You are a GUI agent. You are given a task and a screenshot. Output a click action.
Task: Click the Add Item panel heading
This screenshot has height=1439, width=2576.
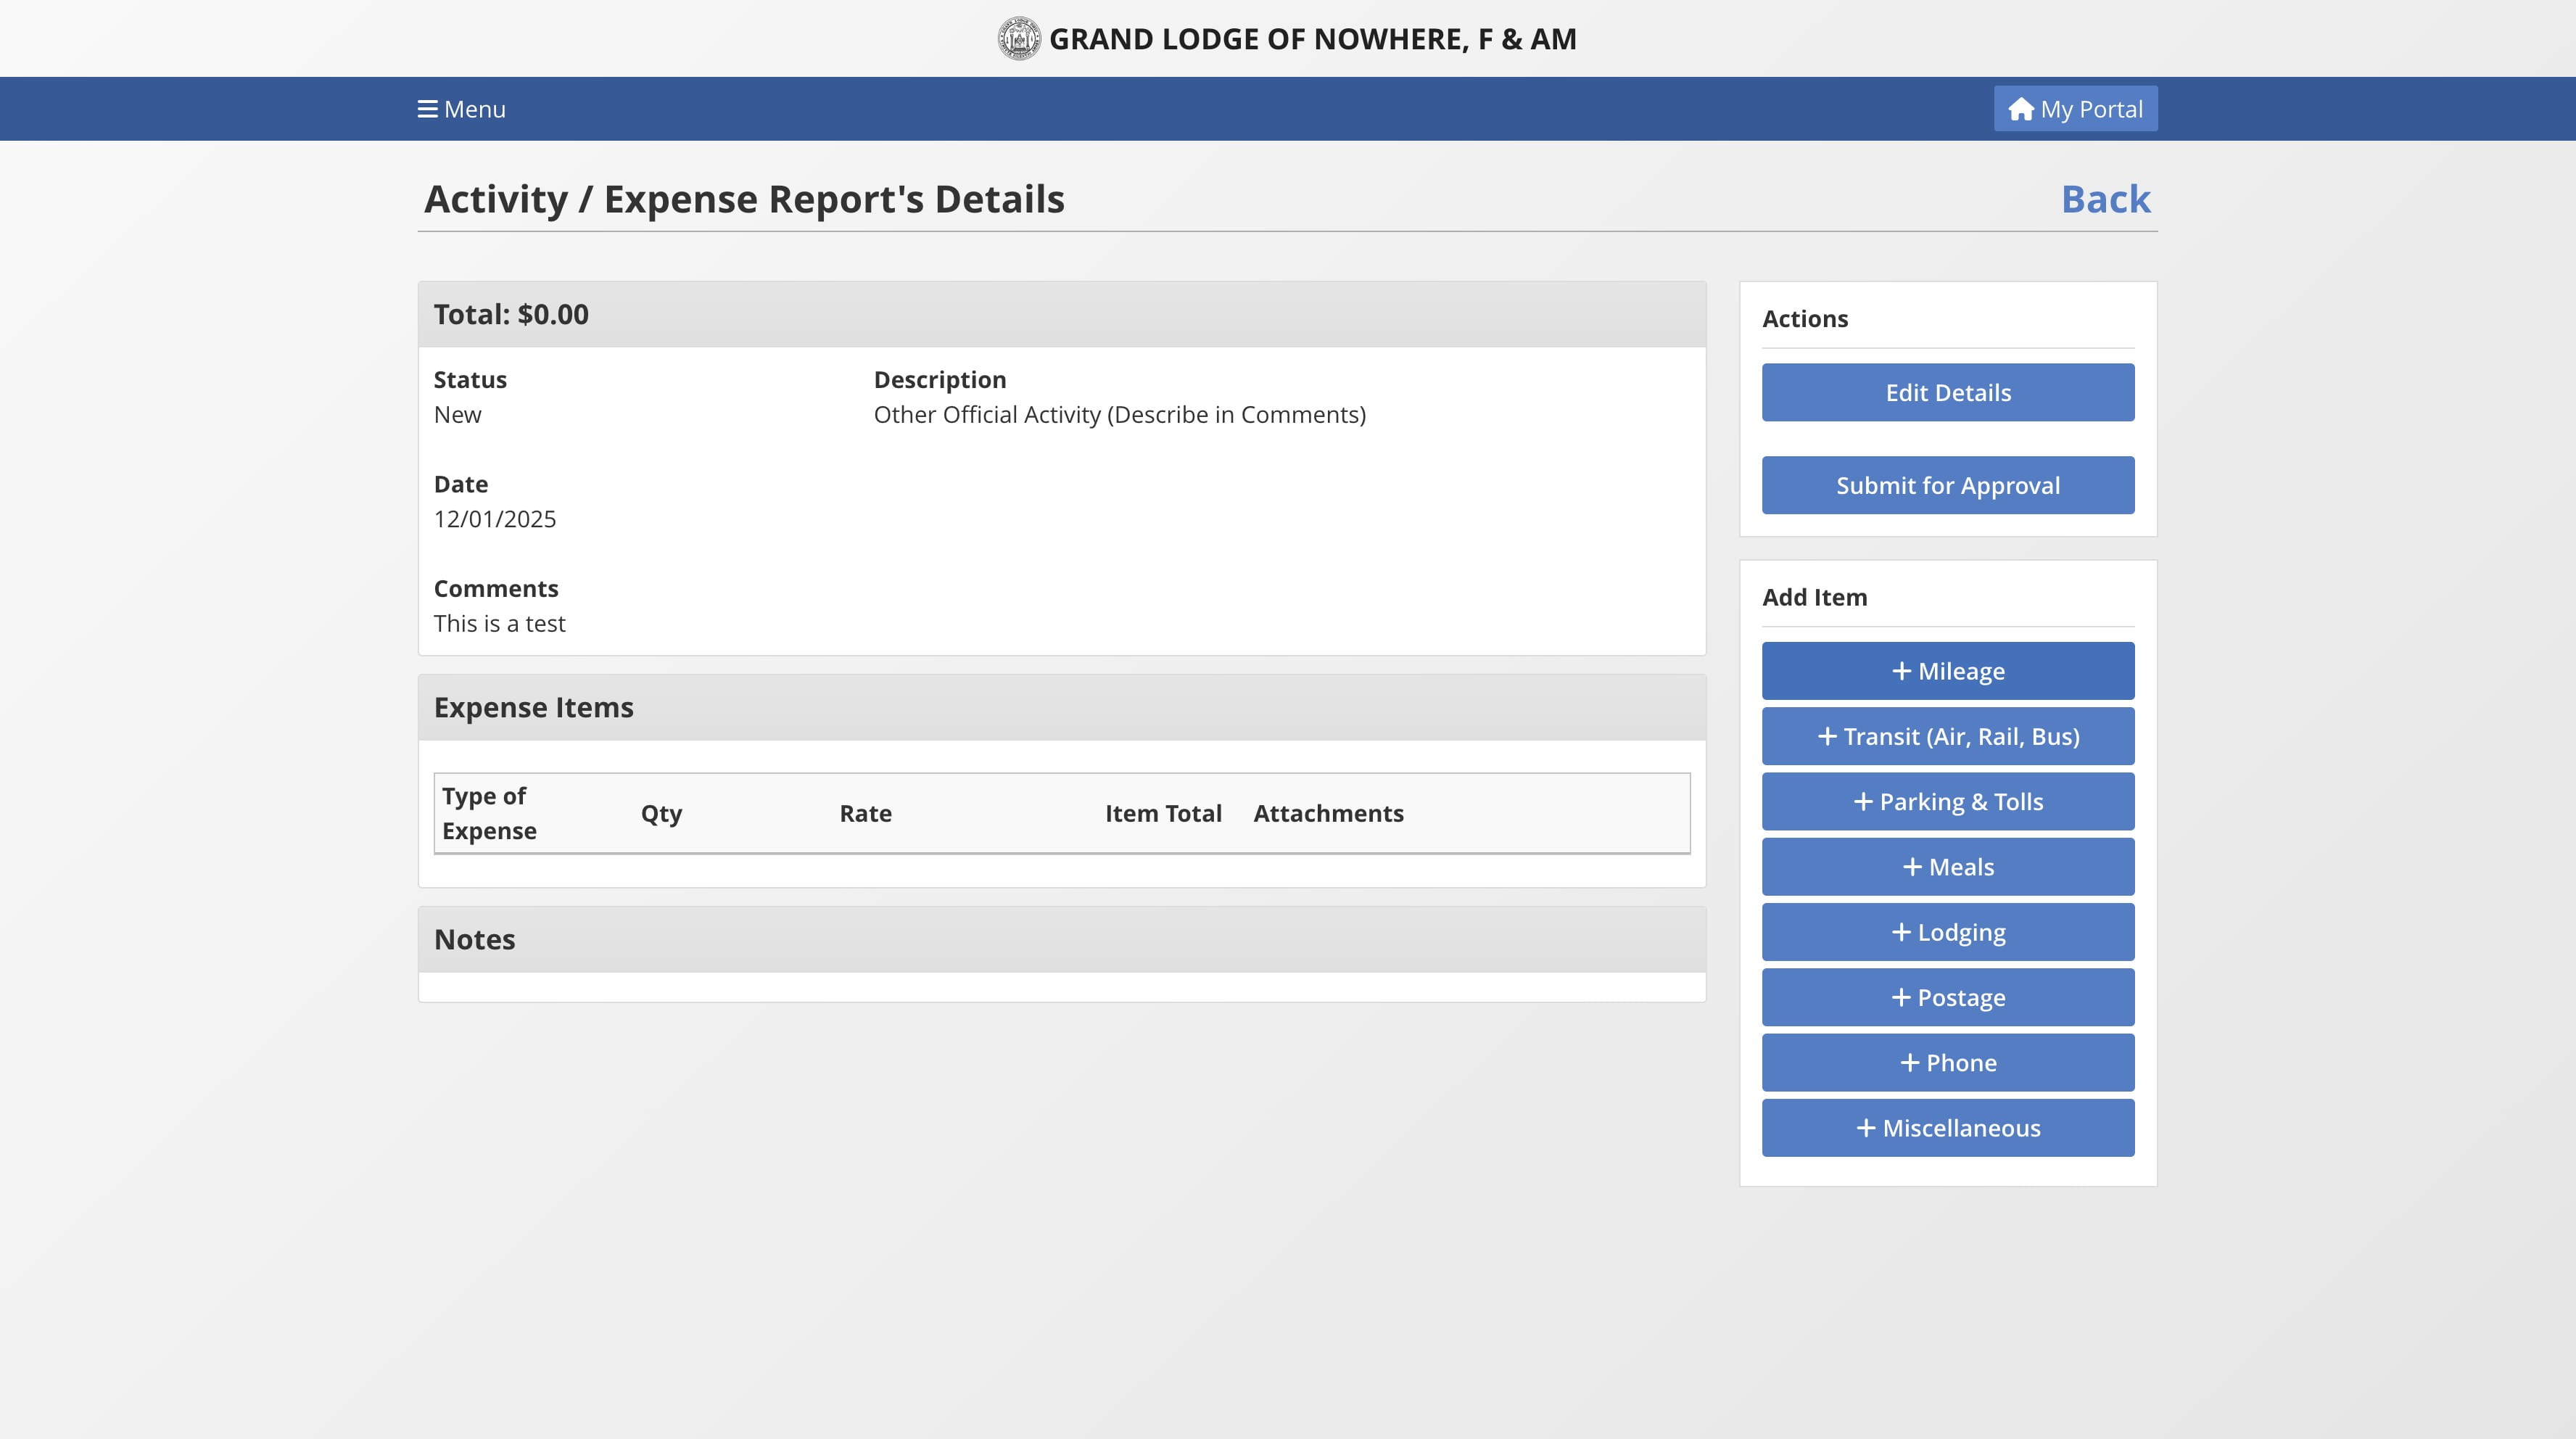1814,597
